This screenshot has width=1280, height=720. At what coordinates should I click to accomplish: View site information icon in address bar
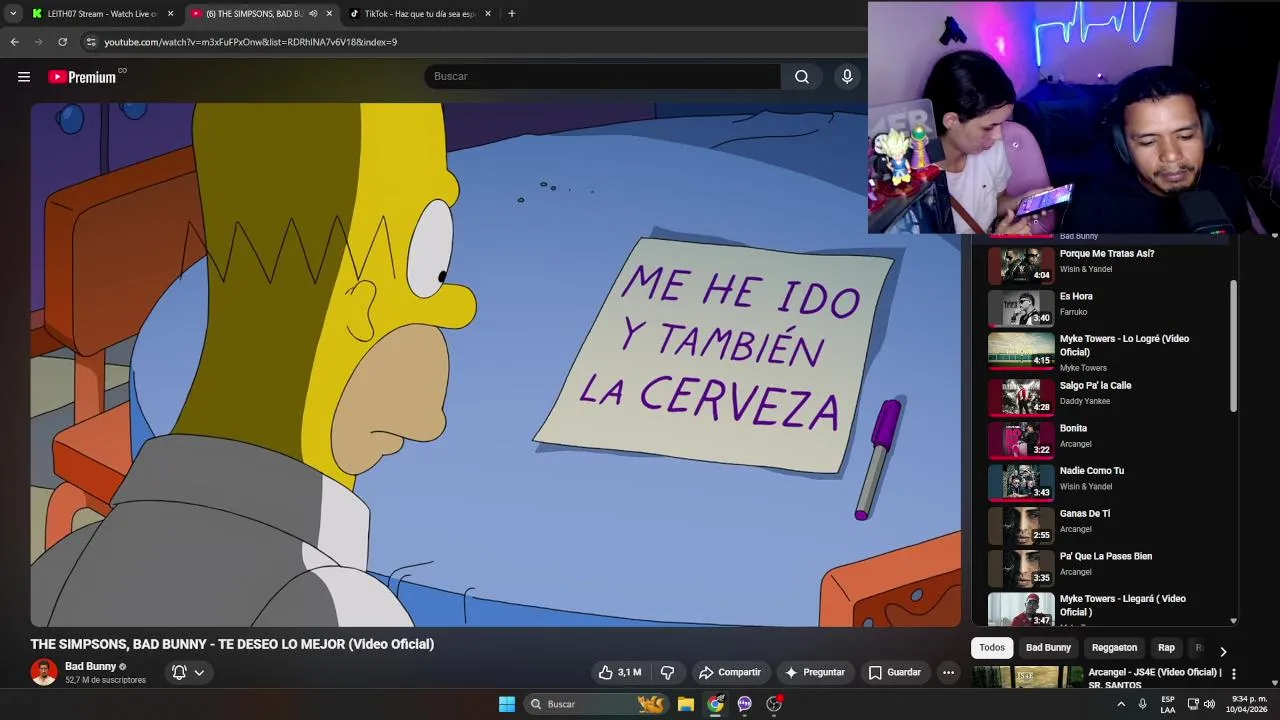tap(91, 42)
